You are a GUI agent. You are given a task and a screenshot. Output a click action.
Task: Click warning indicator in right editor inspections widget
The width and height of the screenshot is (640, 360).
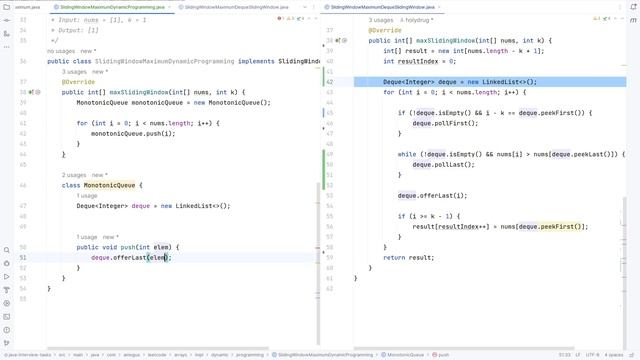[x=596, y=18]
